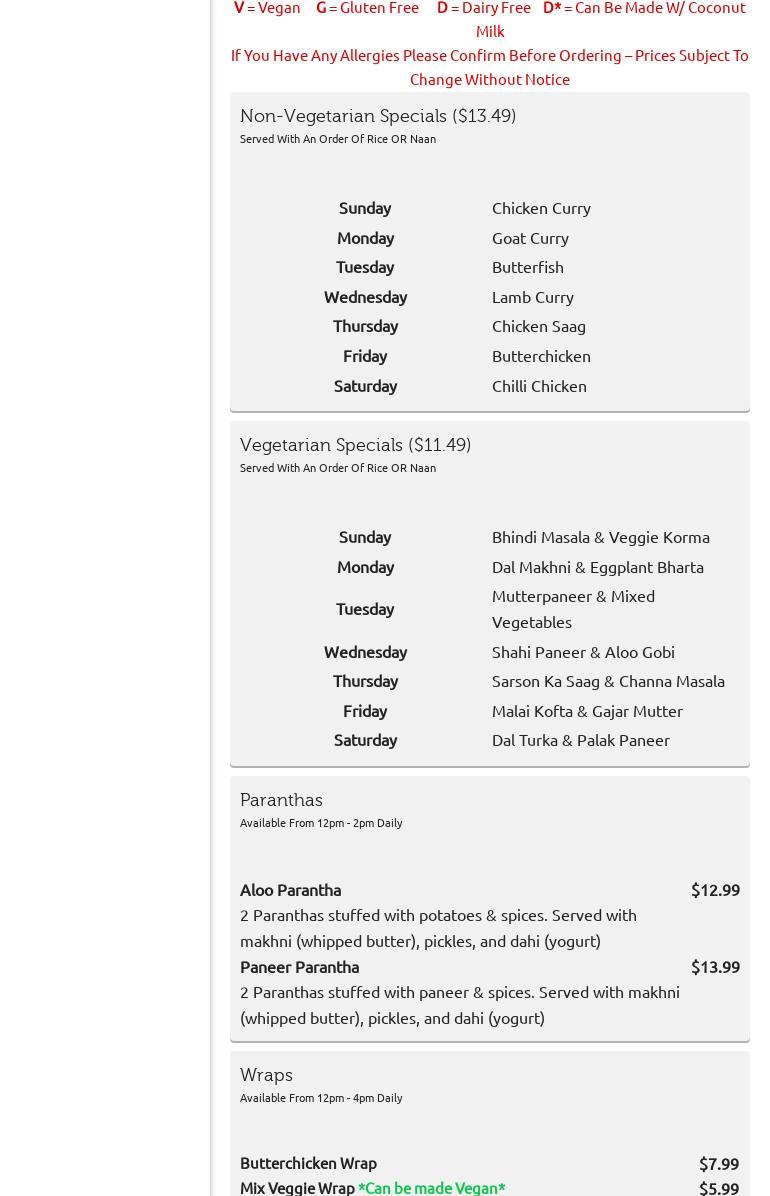Click the Aloo Parantha $12.99 price

(x=715, y=890)
